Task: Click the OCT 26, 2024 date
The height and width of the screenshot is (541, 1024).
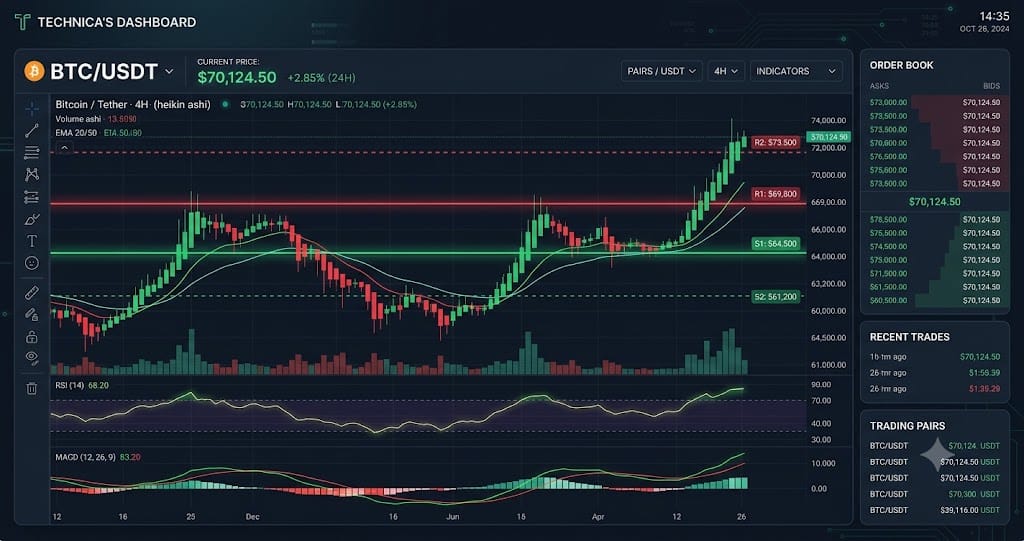Action: (985, 29)
